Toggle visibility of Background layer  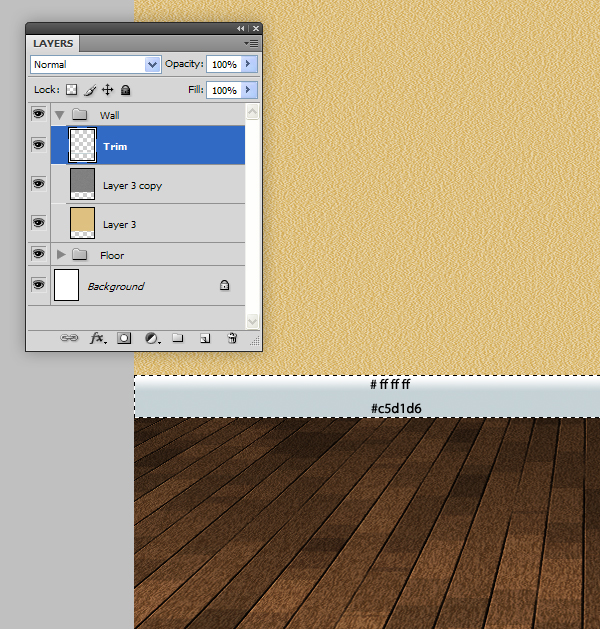38,286
